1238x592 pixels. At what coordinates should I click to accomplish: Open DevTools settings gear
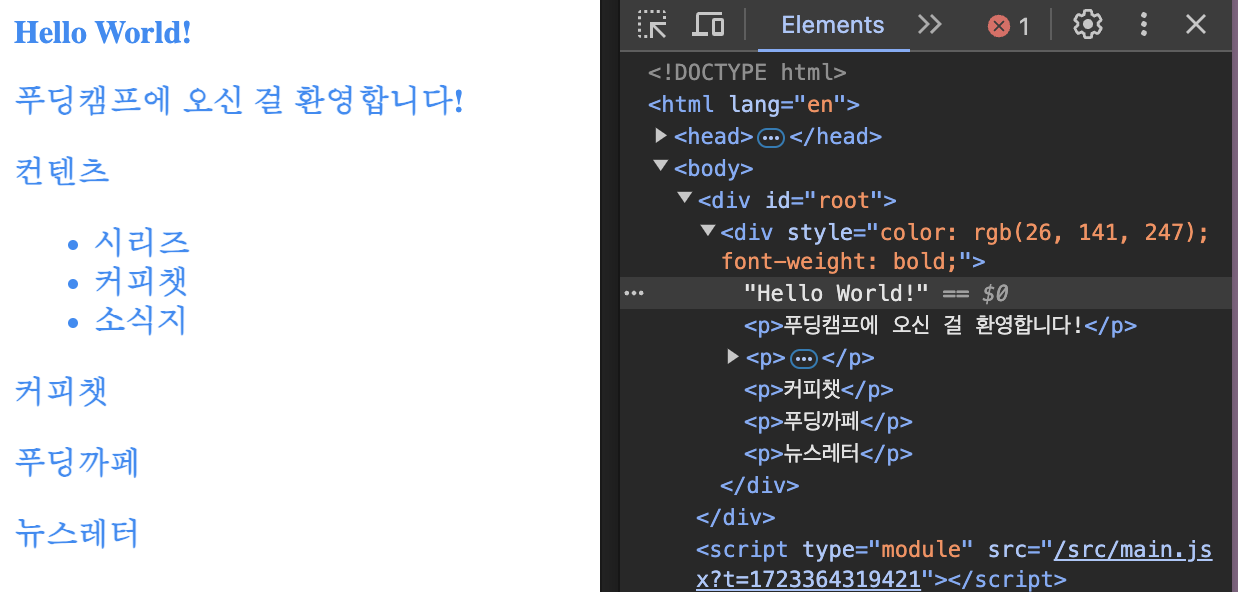point(1087,25)
